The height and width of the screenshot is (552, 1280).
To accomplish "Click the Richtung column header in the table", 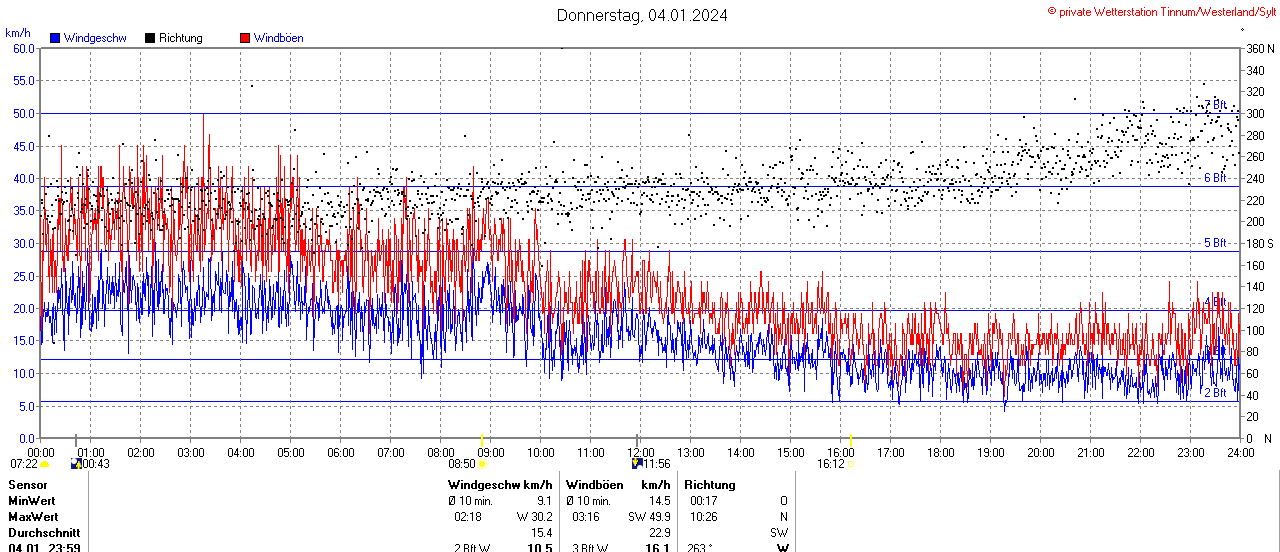I will tap(710, 485).
